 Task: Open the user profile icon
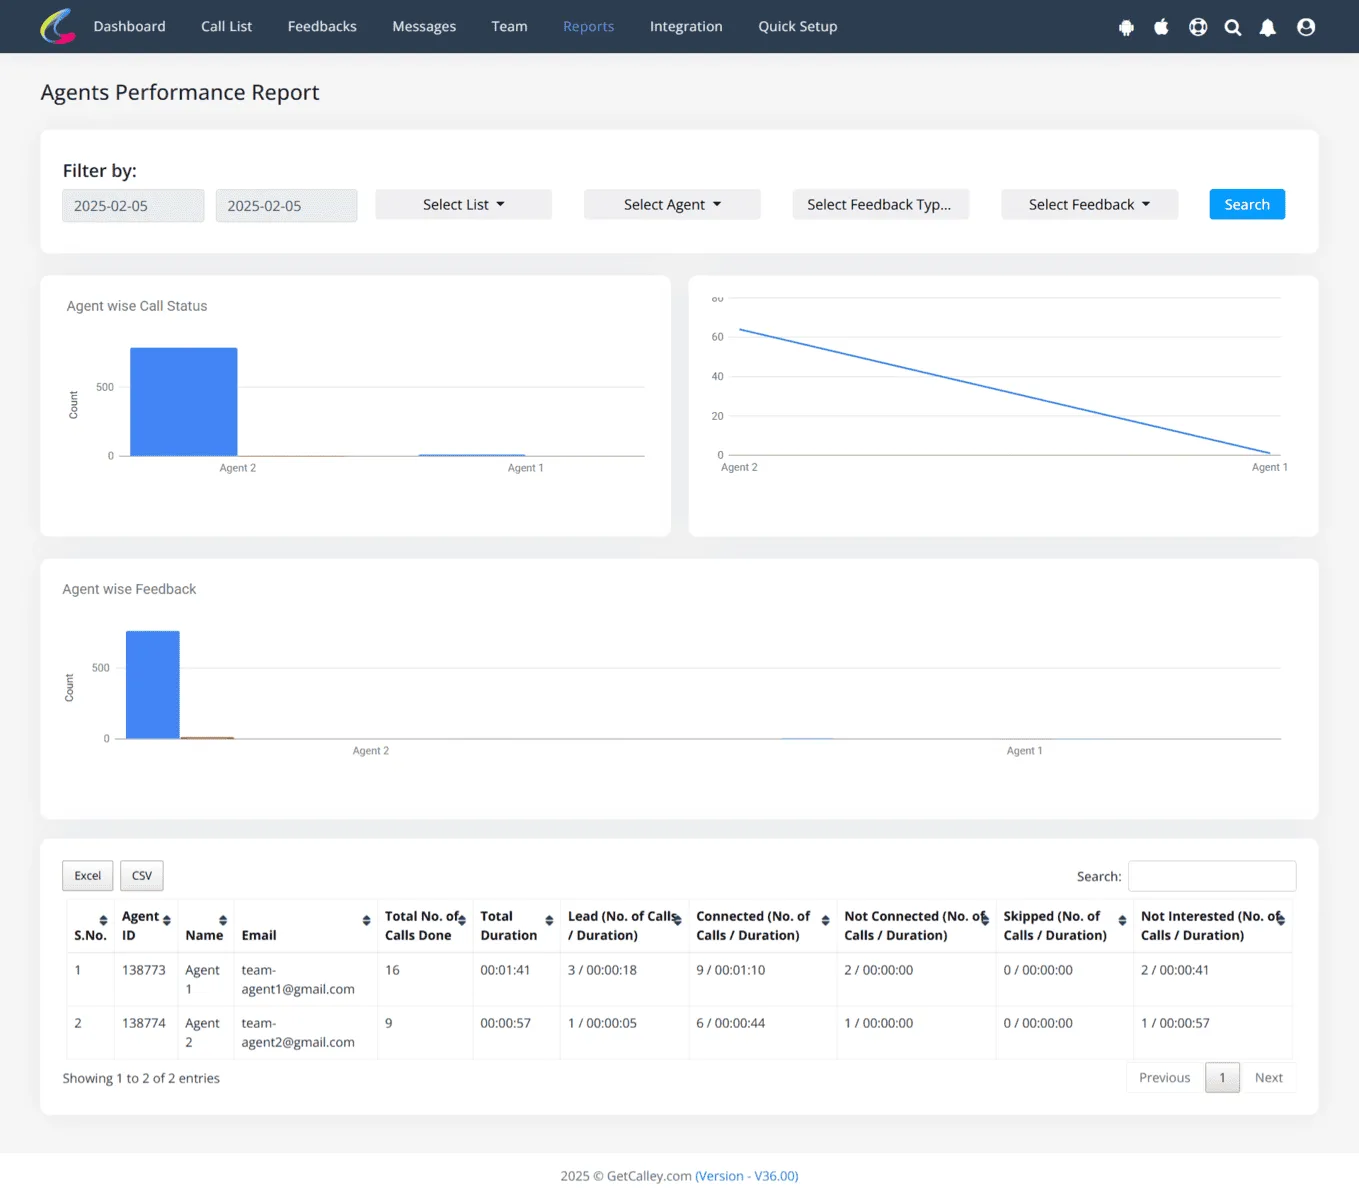point(1306,27)
